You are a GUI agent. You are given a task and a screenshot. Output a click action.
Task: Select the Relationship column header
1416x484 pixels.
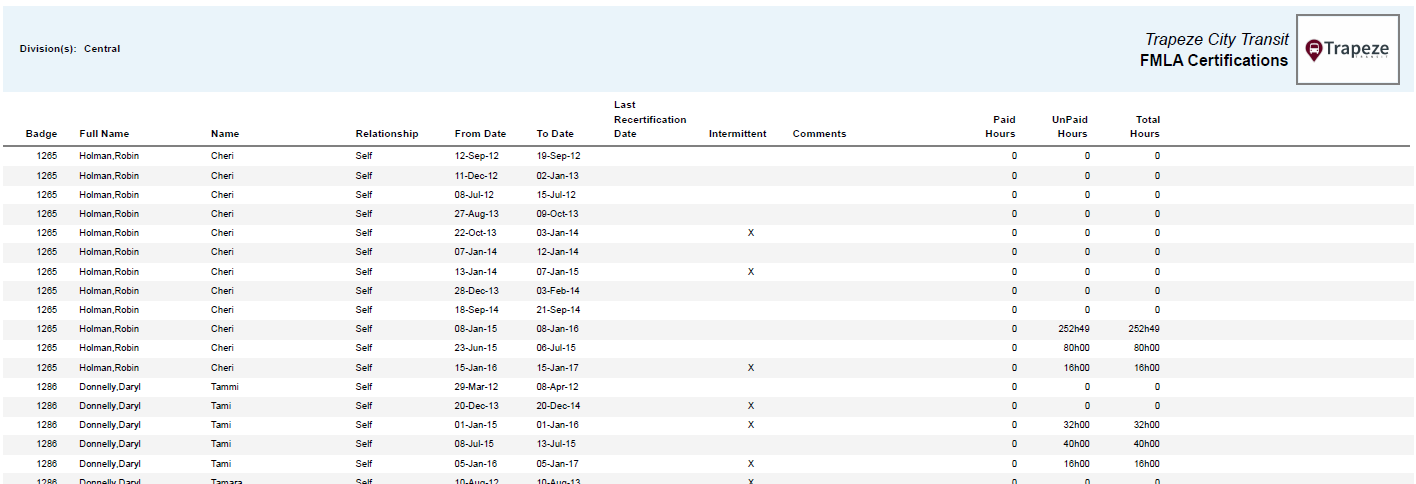point(386,134)
